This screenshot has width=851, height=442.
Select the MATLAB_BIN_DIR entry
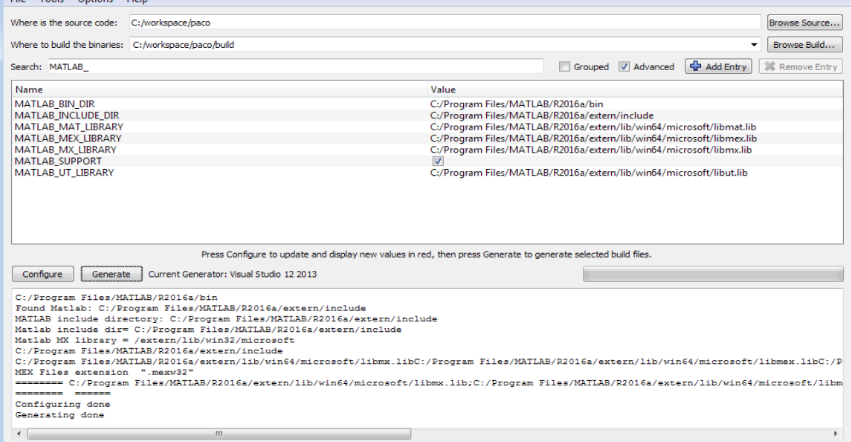tap(54, 104)
